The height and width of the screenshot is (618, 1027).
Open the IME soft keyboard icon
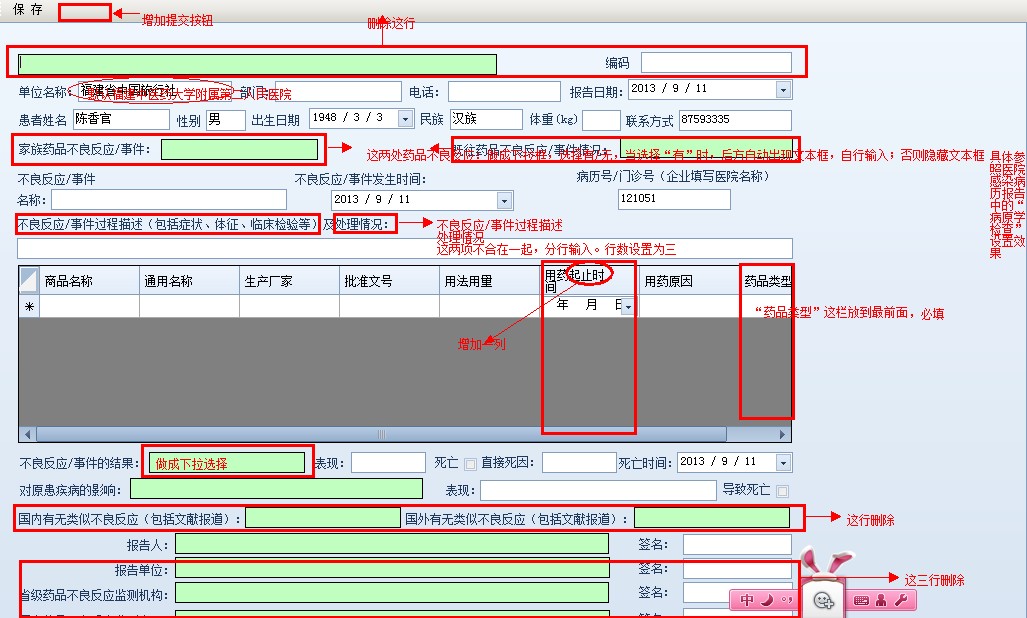[x=861, y=600]
